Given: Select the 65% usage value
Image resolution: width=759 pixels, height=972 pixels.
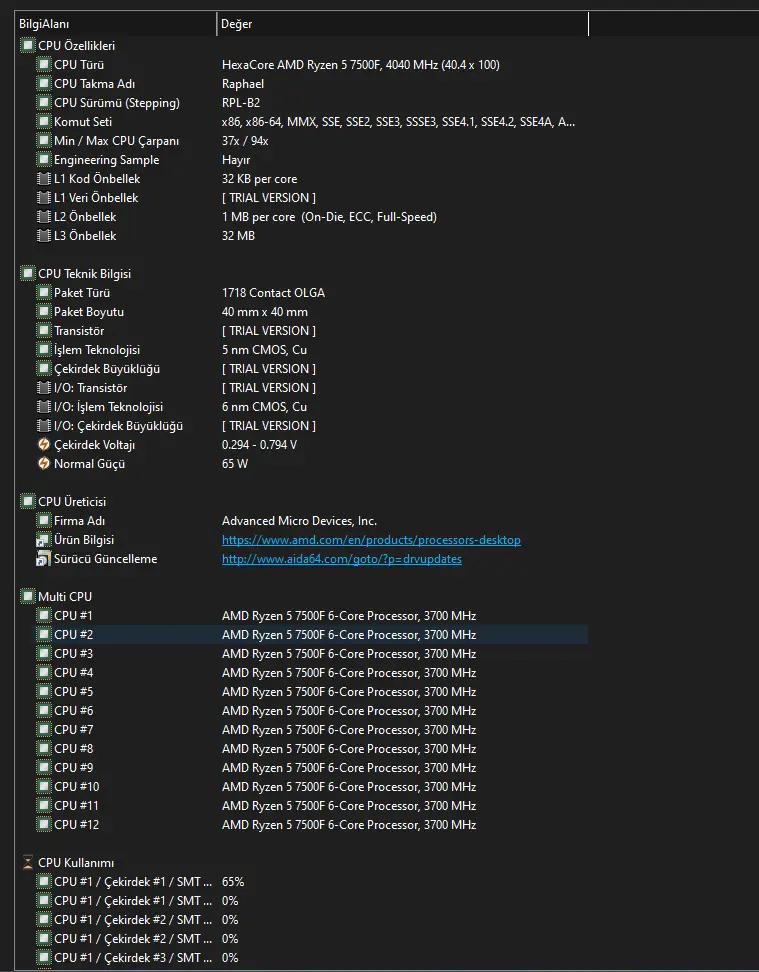Looking at the screenshot, I should [233, 881].
